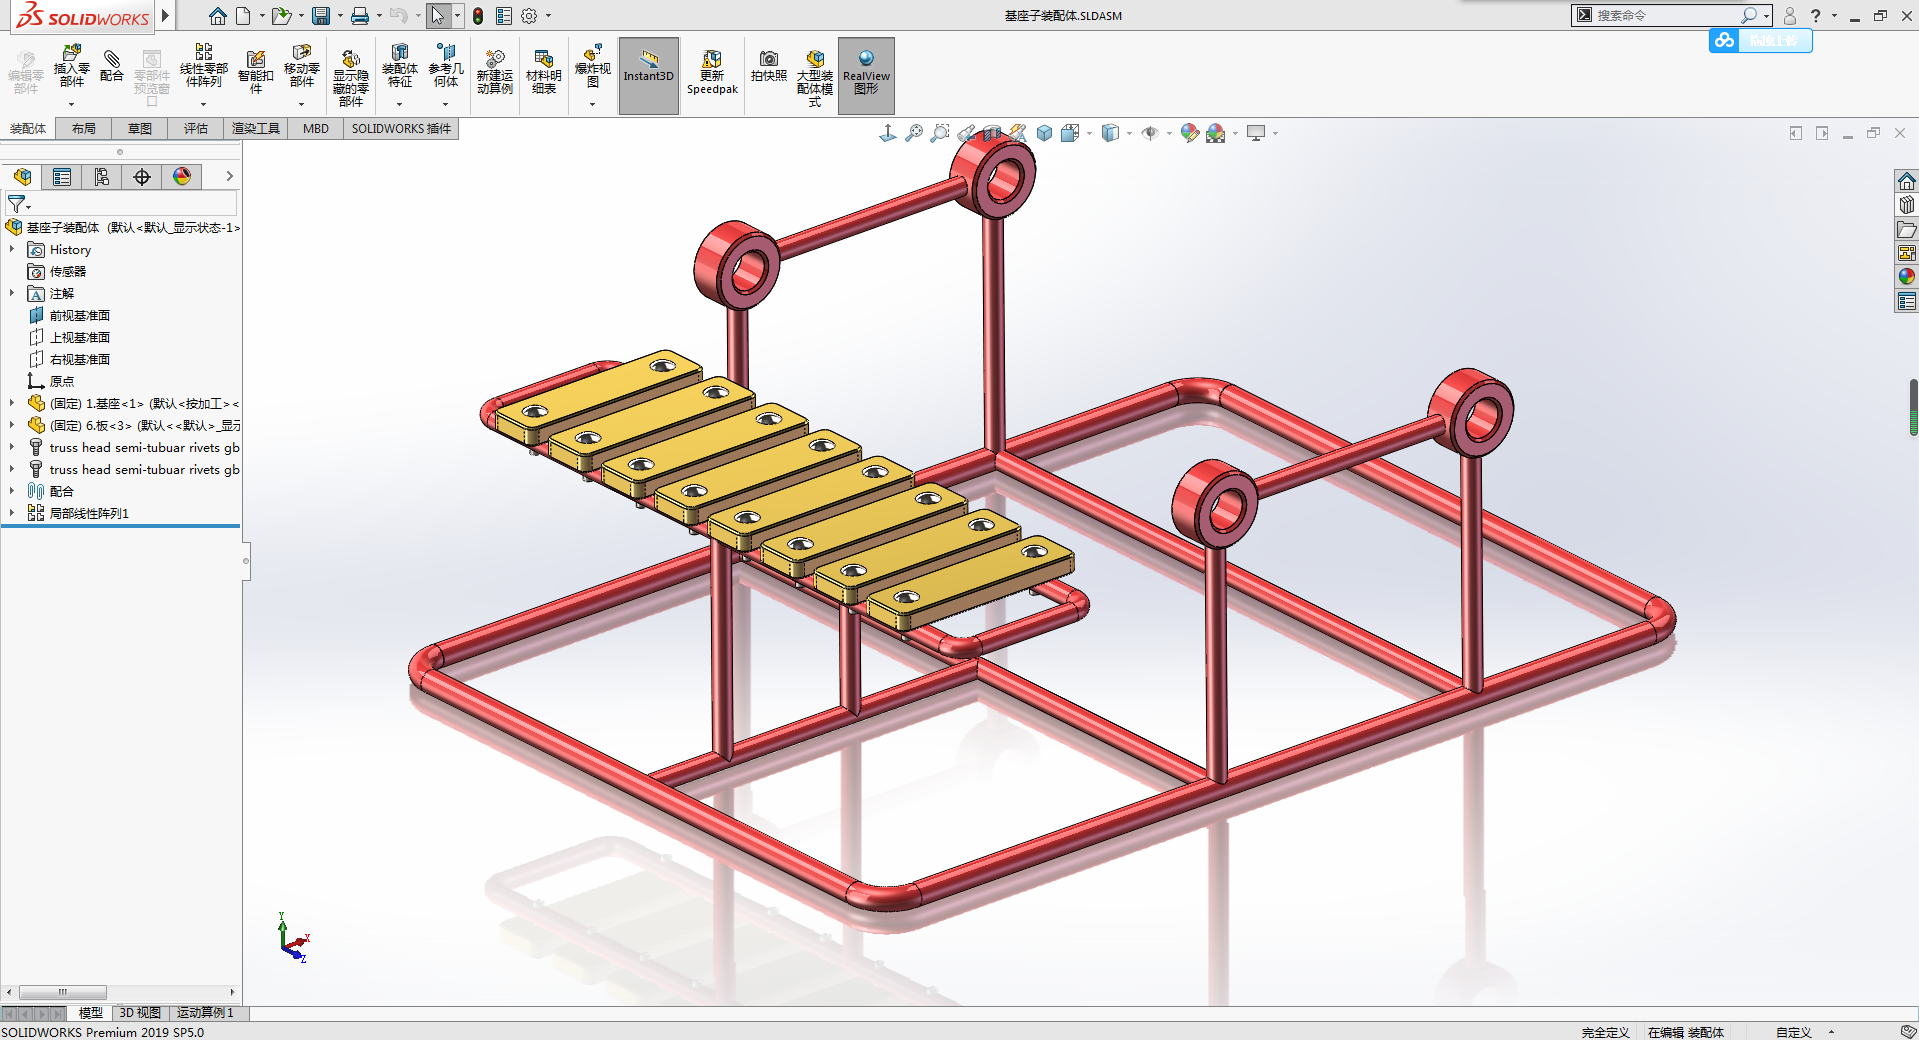Open the DimXpertManager crosshair tab

point(142,177)
